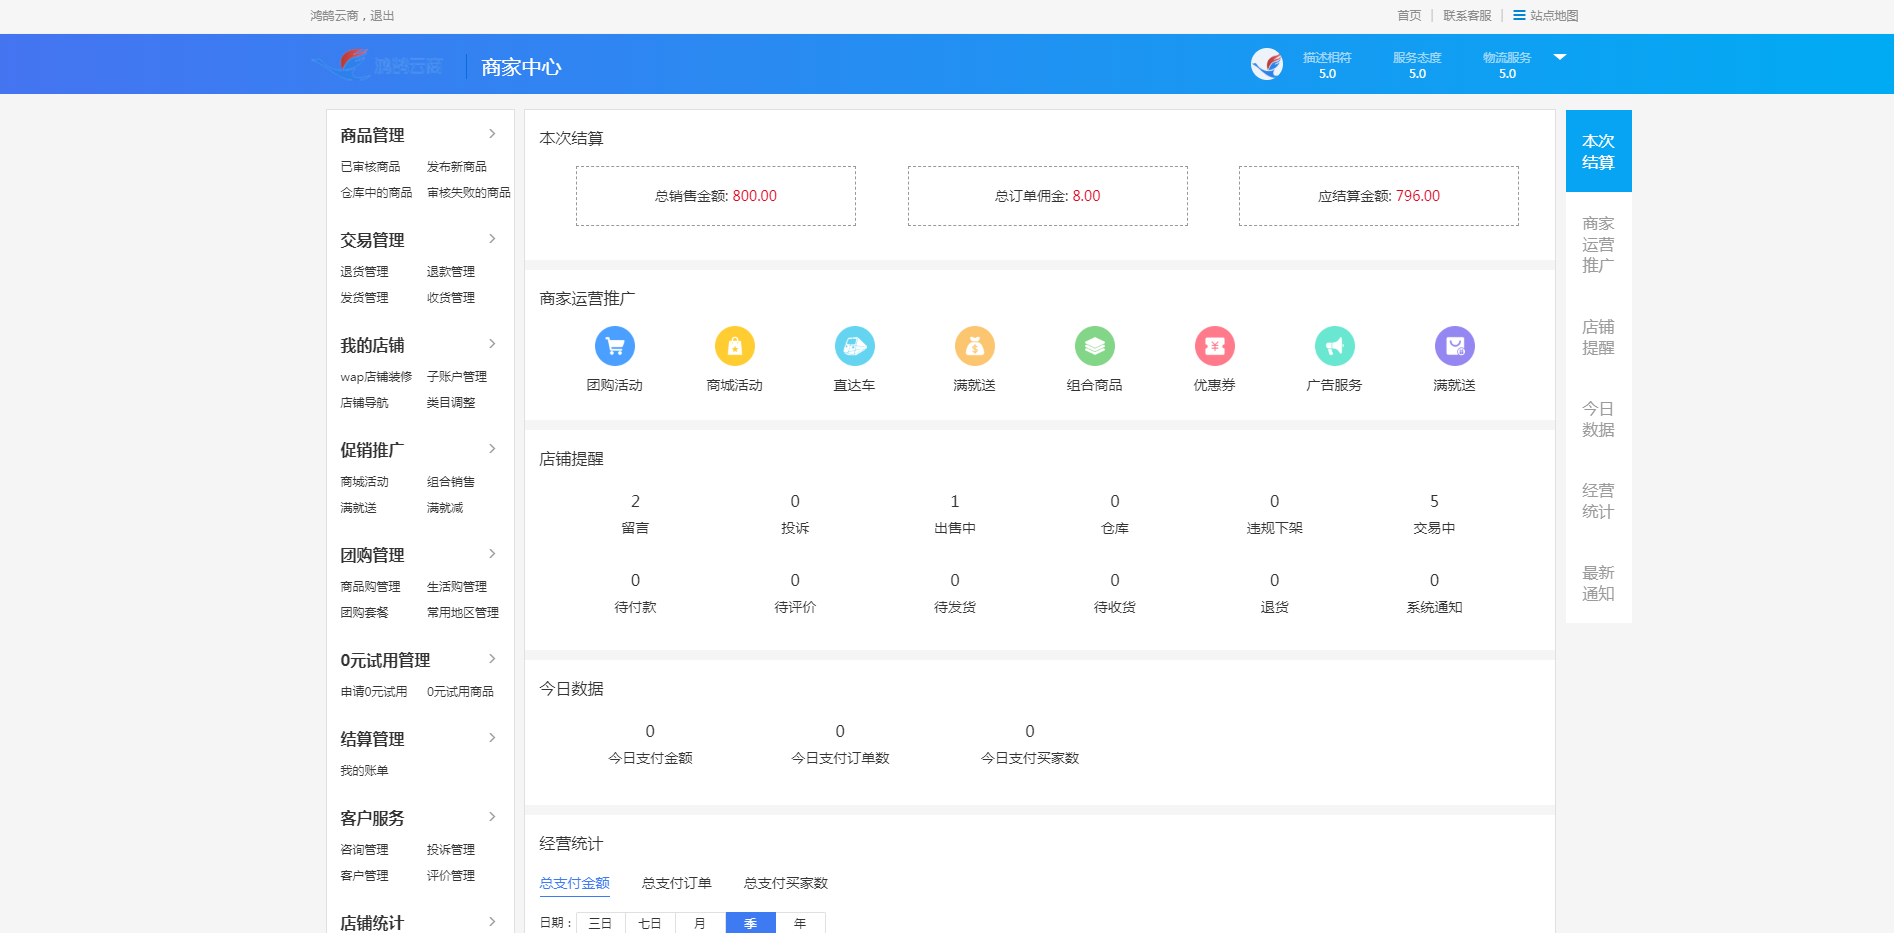Switch date range to 三日
1894x933 pixels.
pos(599,923)
